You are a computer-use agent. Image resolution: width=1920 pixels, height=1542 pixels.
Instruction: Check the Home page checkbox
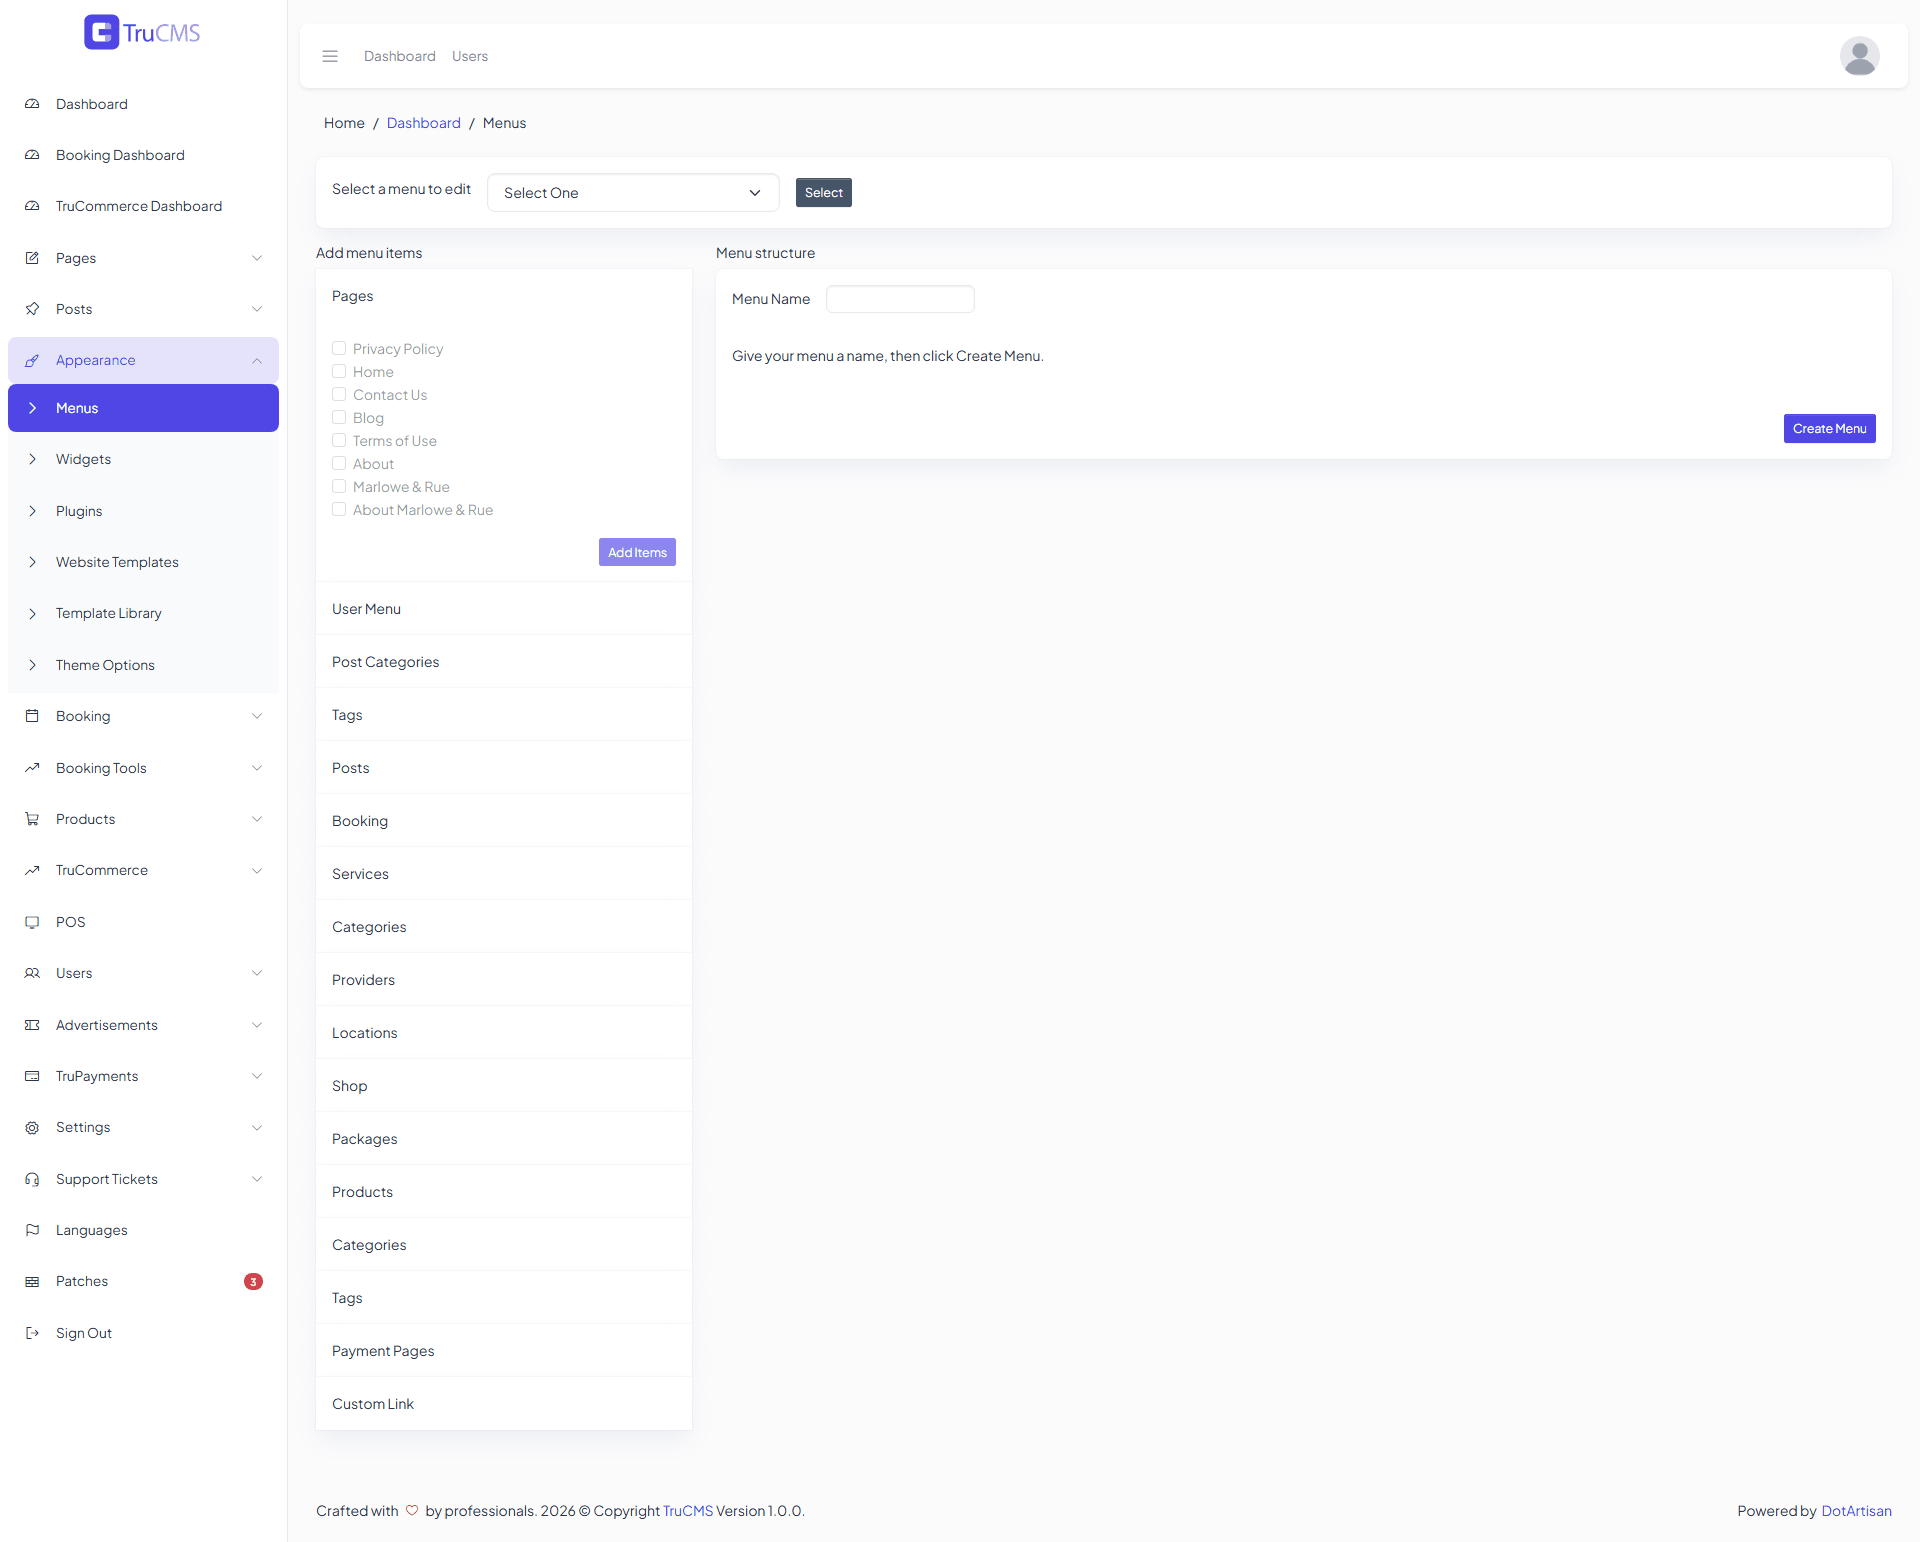tap(339, 371)
